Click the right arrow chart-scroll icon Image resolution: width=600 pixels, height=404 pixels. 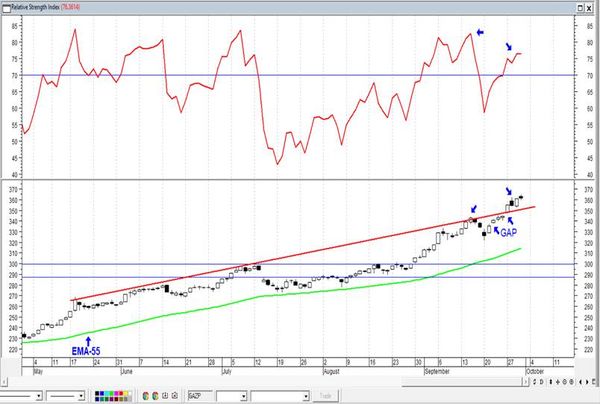point(587,382)
